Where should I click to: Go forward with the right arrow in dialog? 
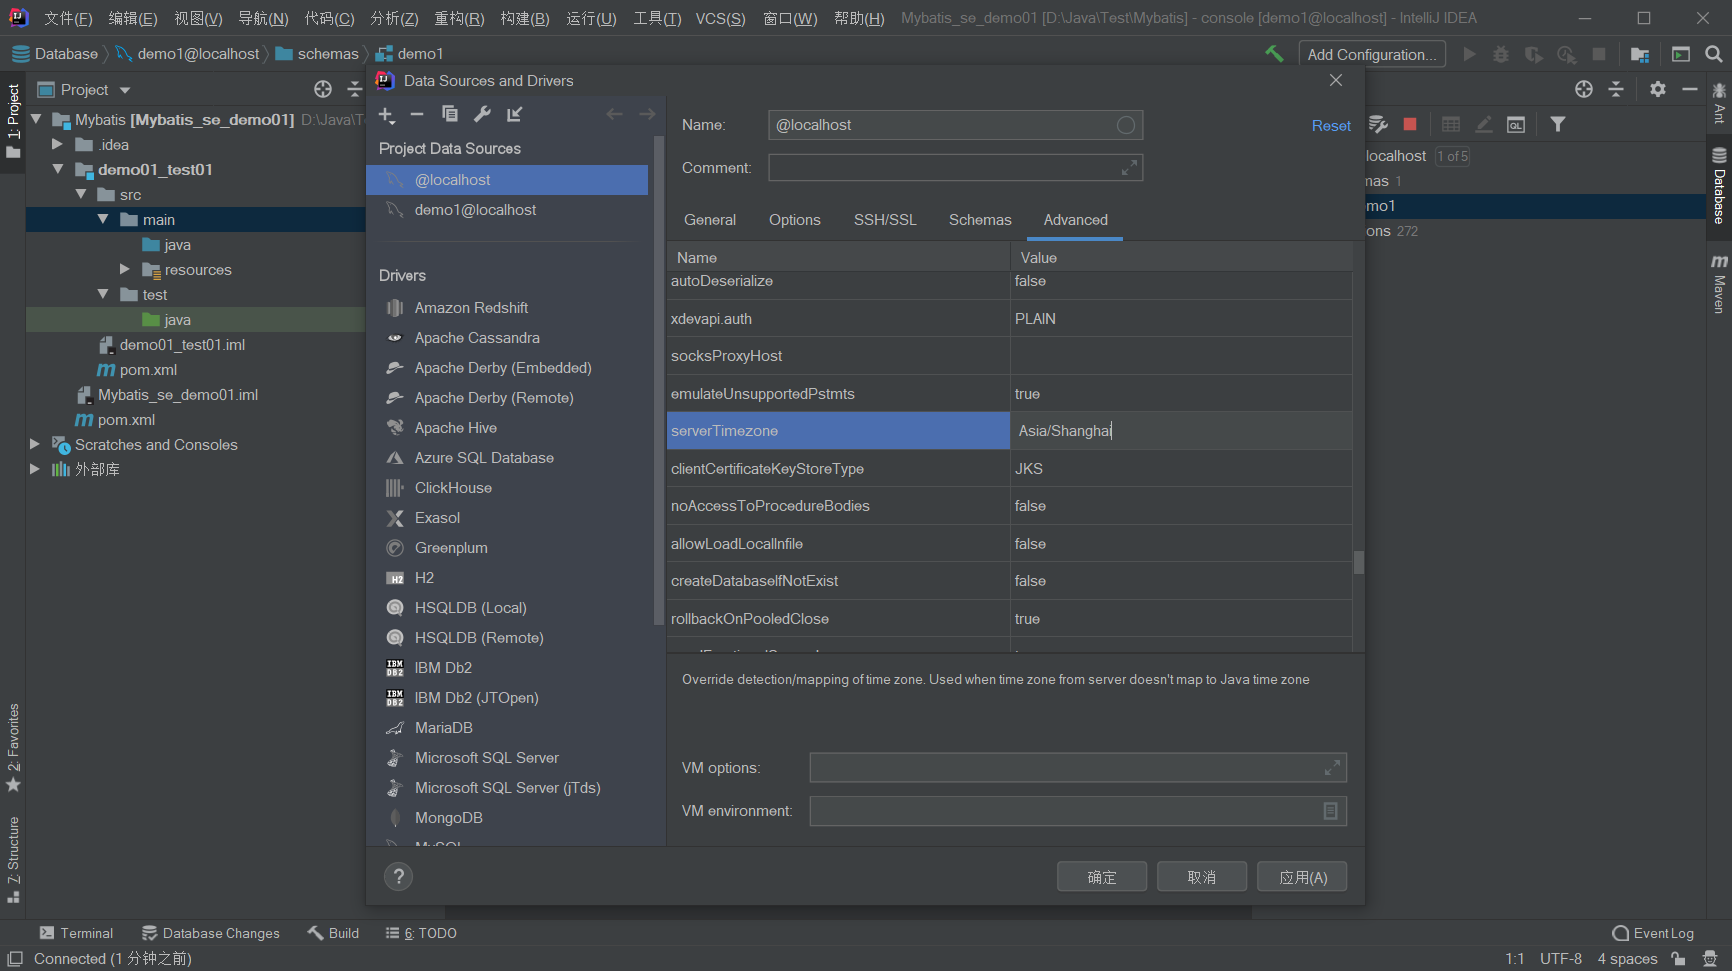pos(647,115)
